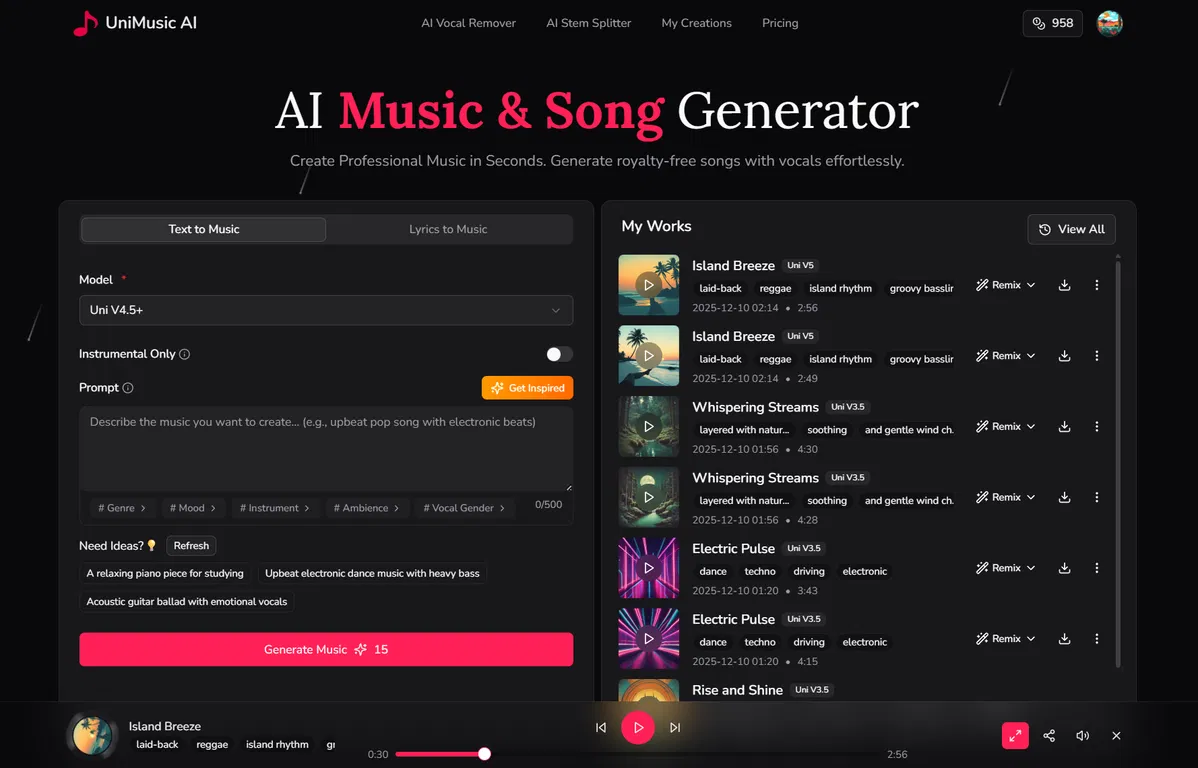Image resolution: width=1198 pixels, height=768 pixels.
Task: Show info tooltip beside Prompt label
Action: [128, 388]
